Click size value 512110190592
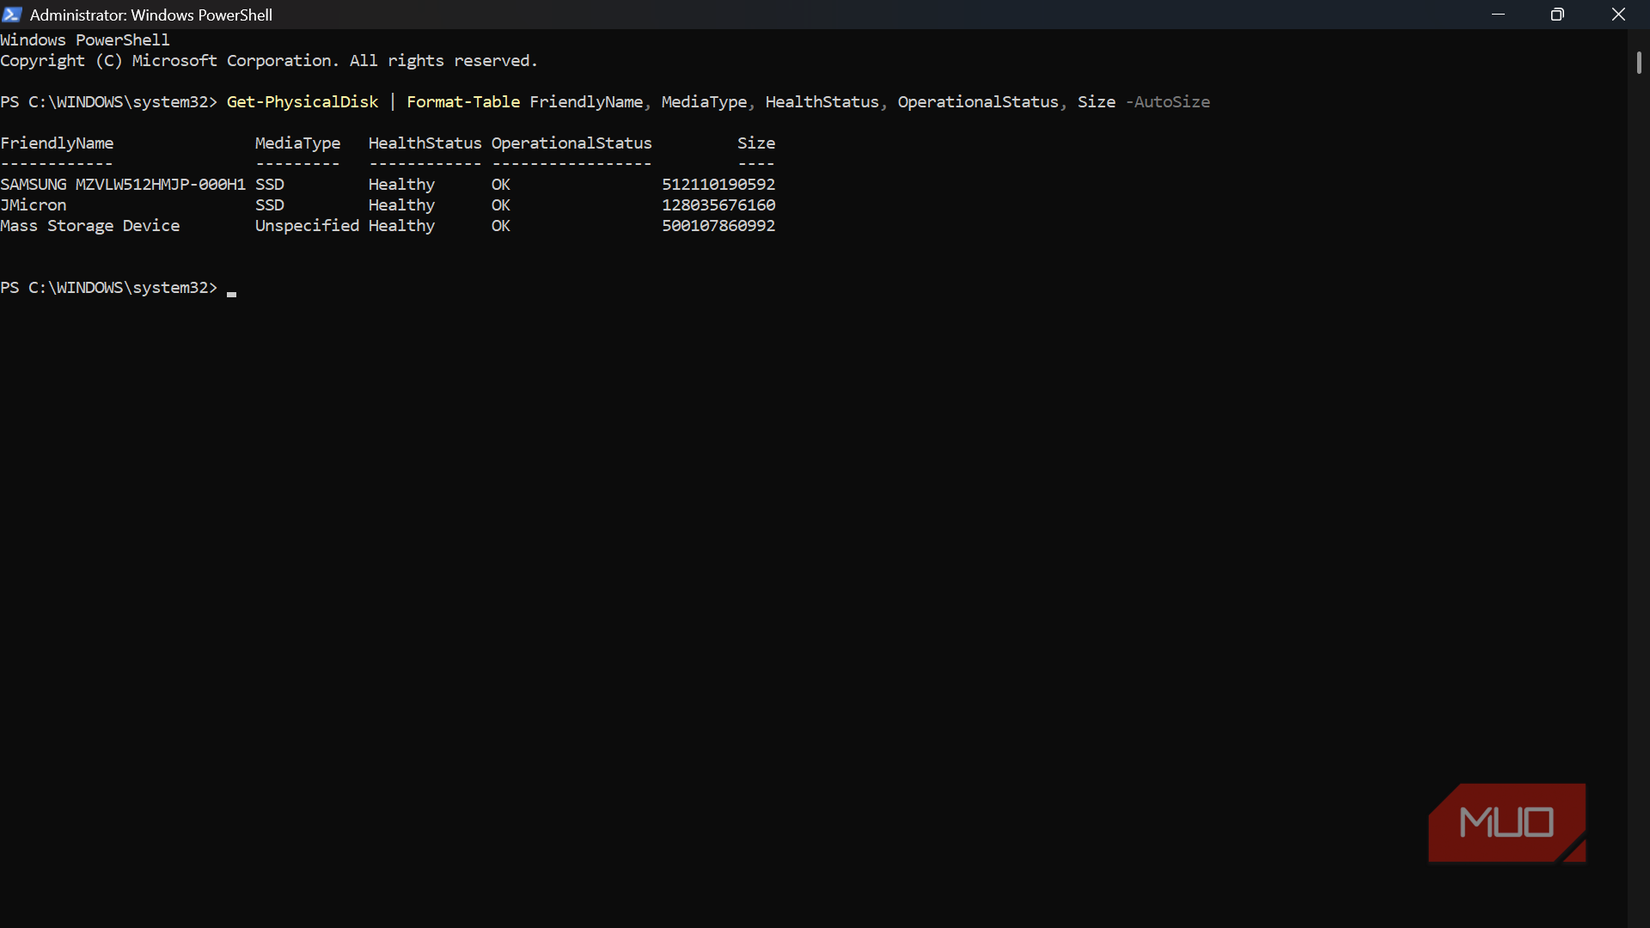1650x928 pixels. pyautogui.click(x=718, y=184)
